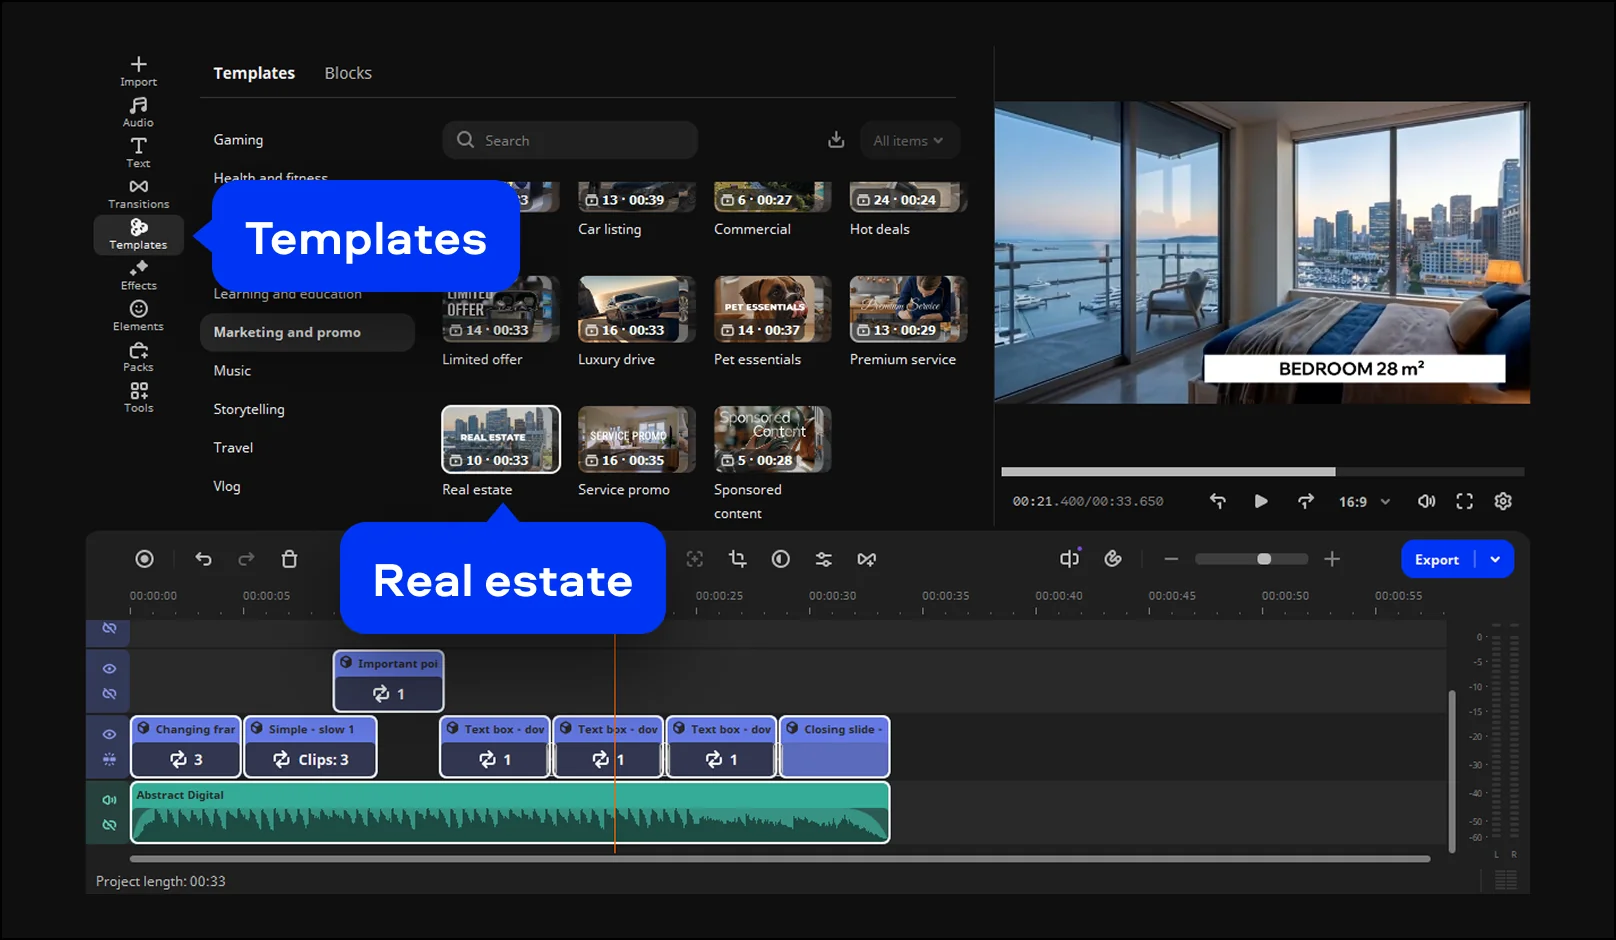Toggle visibility of the main video track

click(x=109, y=734)
